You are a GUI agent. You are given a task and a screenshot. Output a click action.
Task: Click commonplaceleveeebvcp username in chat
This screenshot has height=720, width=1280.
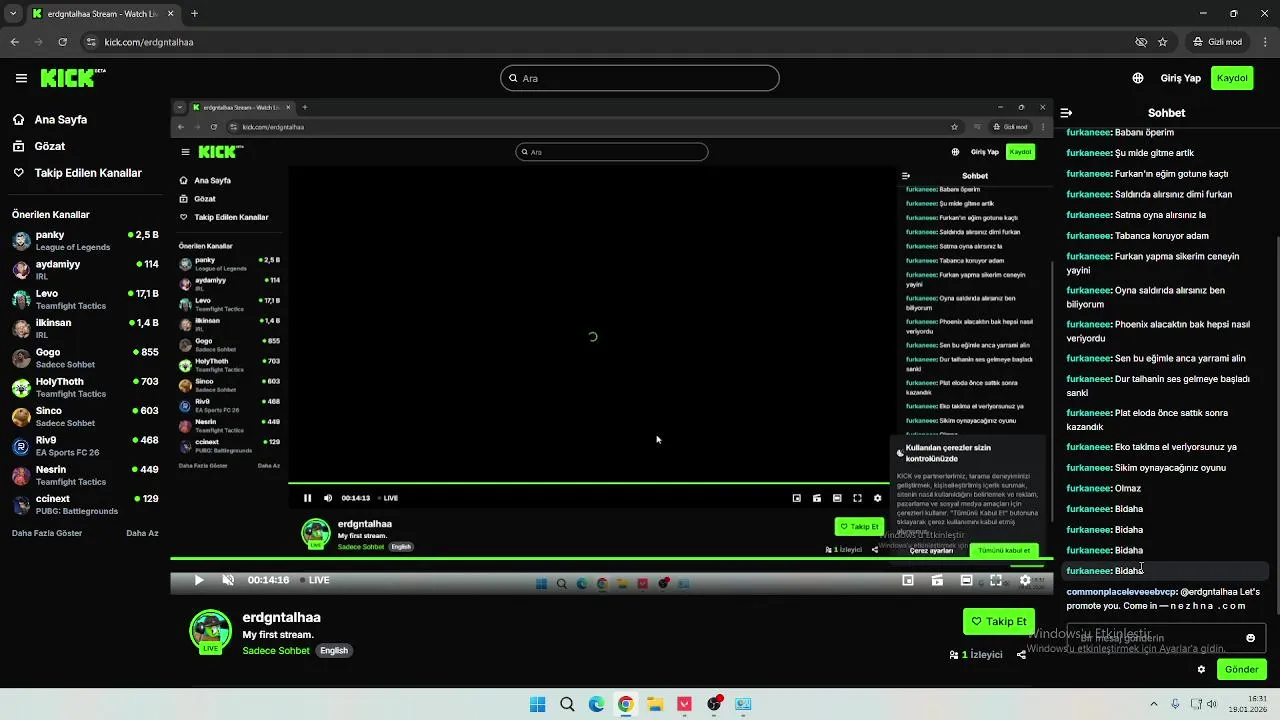pos(1122,592)
